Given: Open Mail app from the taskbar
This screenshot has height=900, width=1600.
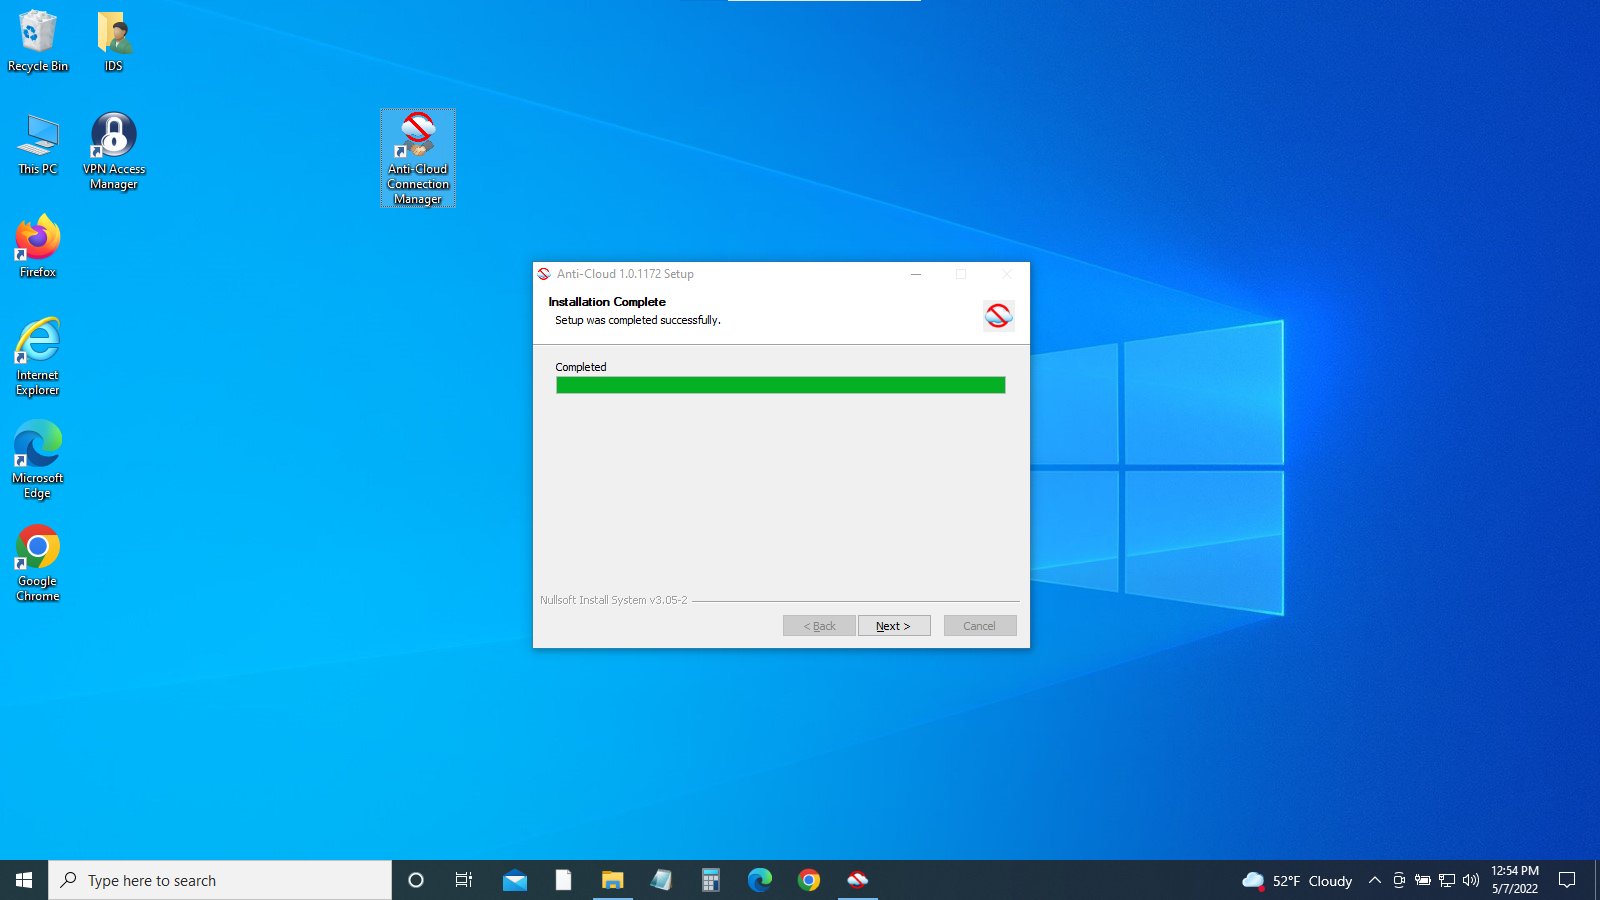Looking at the screenshot, I should [x=515, y=880].
